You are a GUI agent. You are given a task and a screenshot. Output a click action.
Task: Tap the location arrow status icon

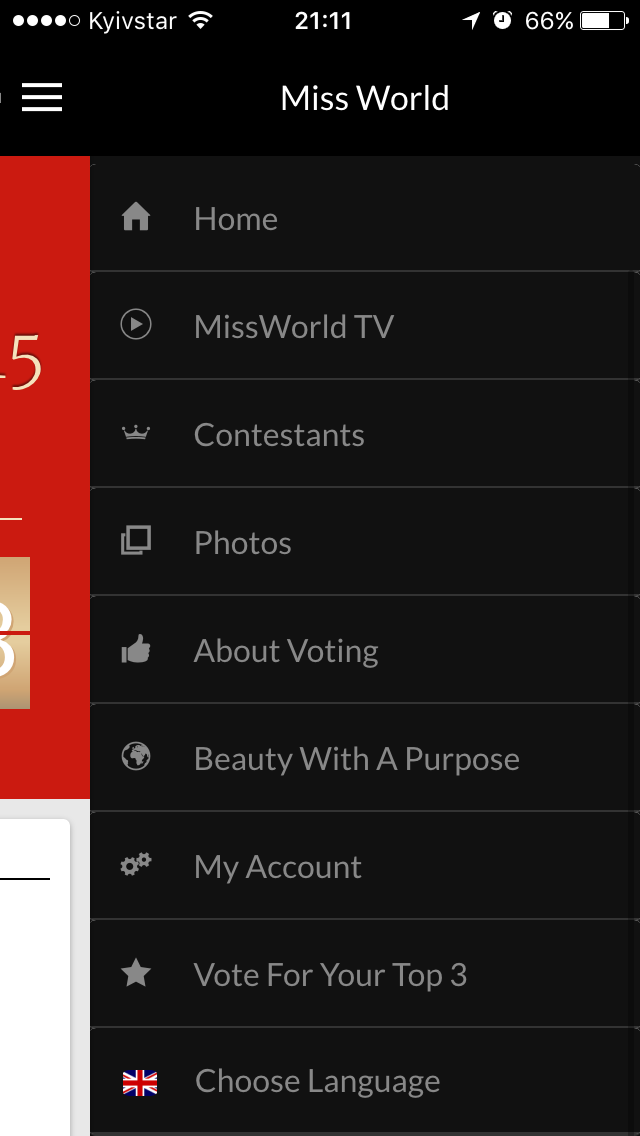pyautogui.click(x=472, y=20)
